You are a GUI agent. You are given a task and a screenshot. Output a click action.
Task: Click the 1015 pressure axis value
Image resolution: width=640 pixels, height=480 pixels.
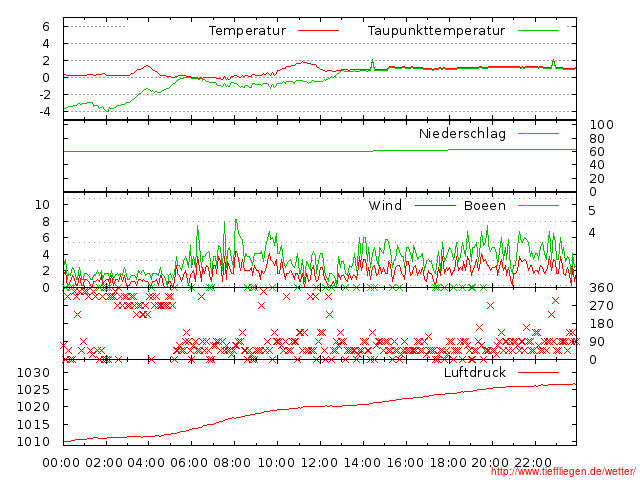pyautogui.click(x=33, y=424)
